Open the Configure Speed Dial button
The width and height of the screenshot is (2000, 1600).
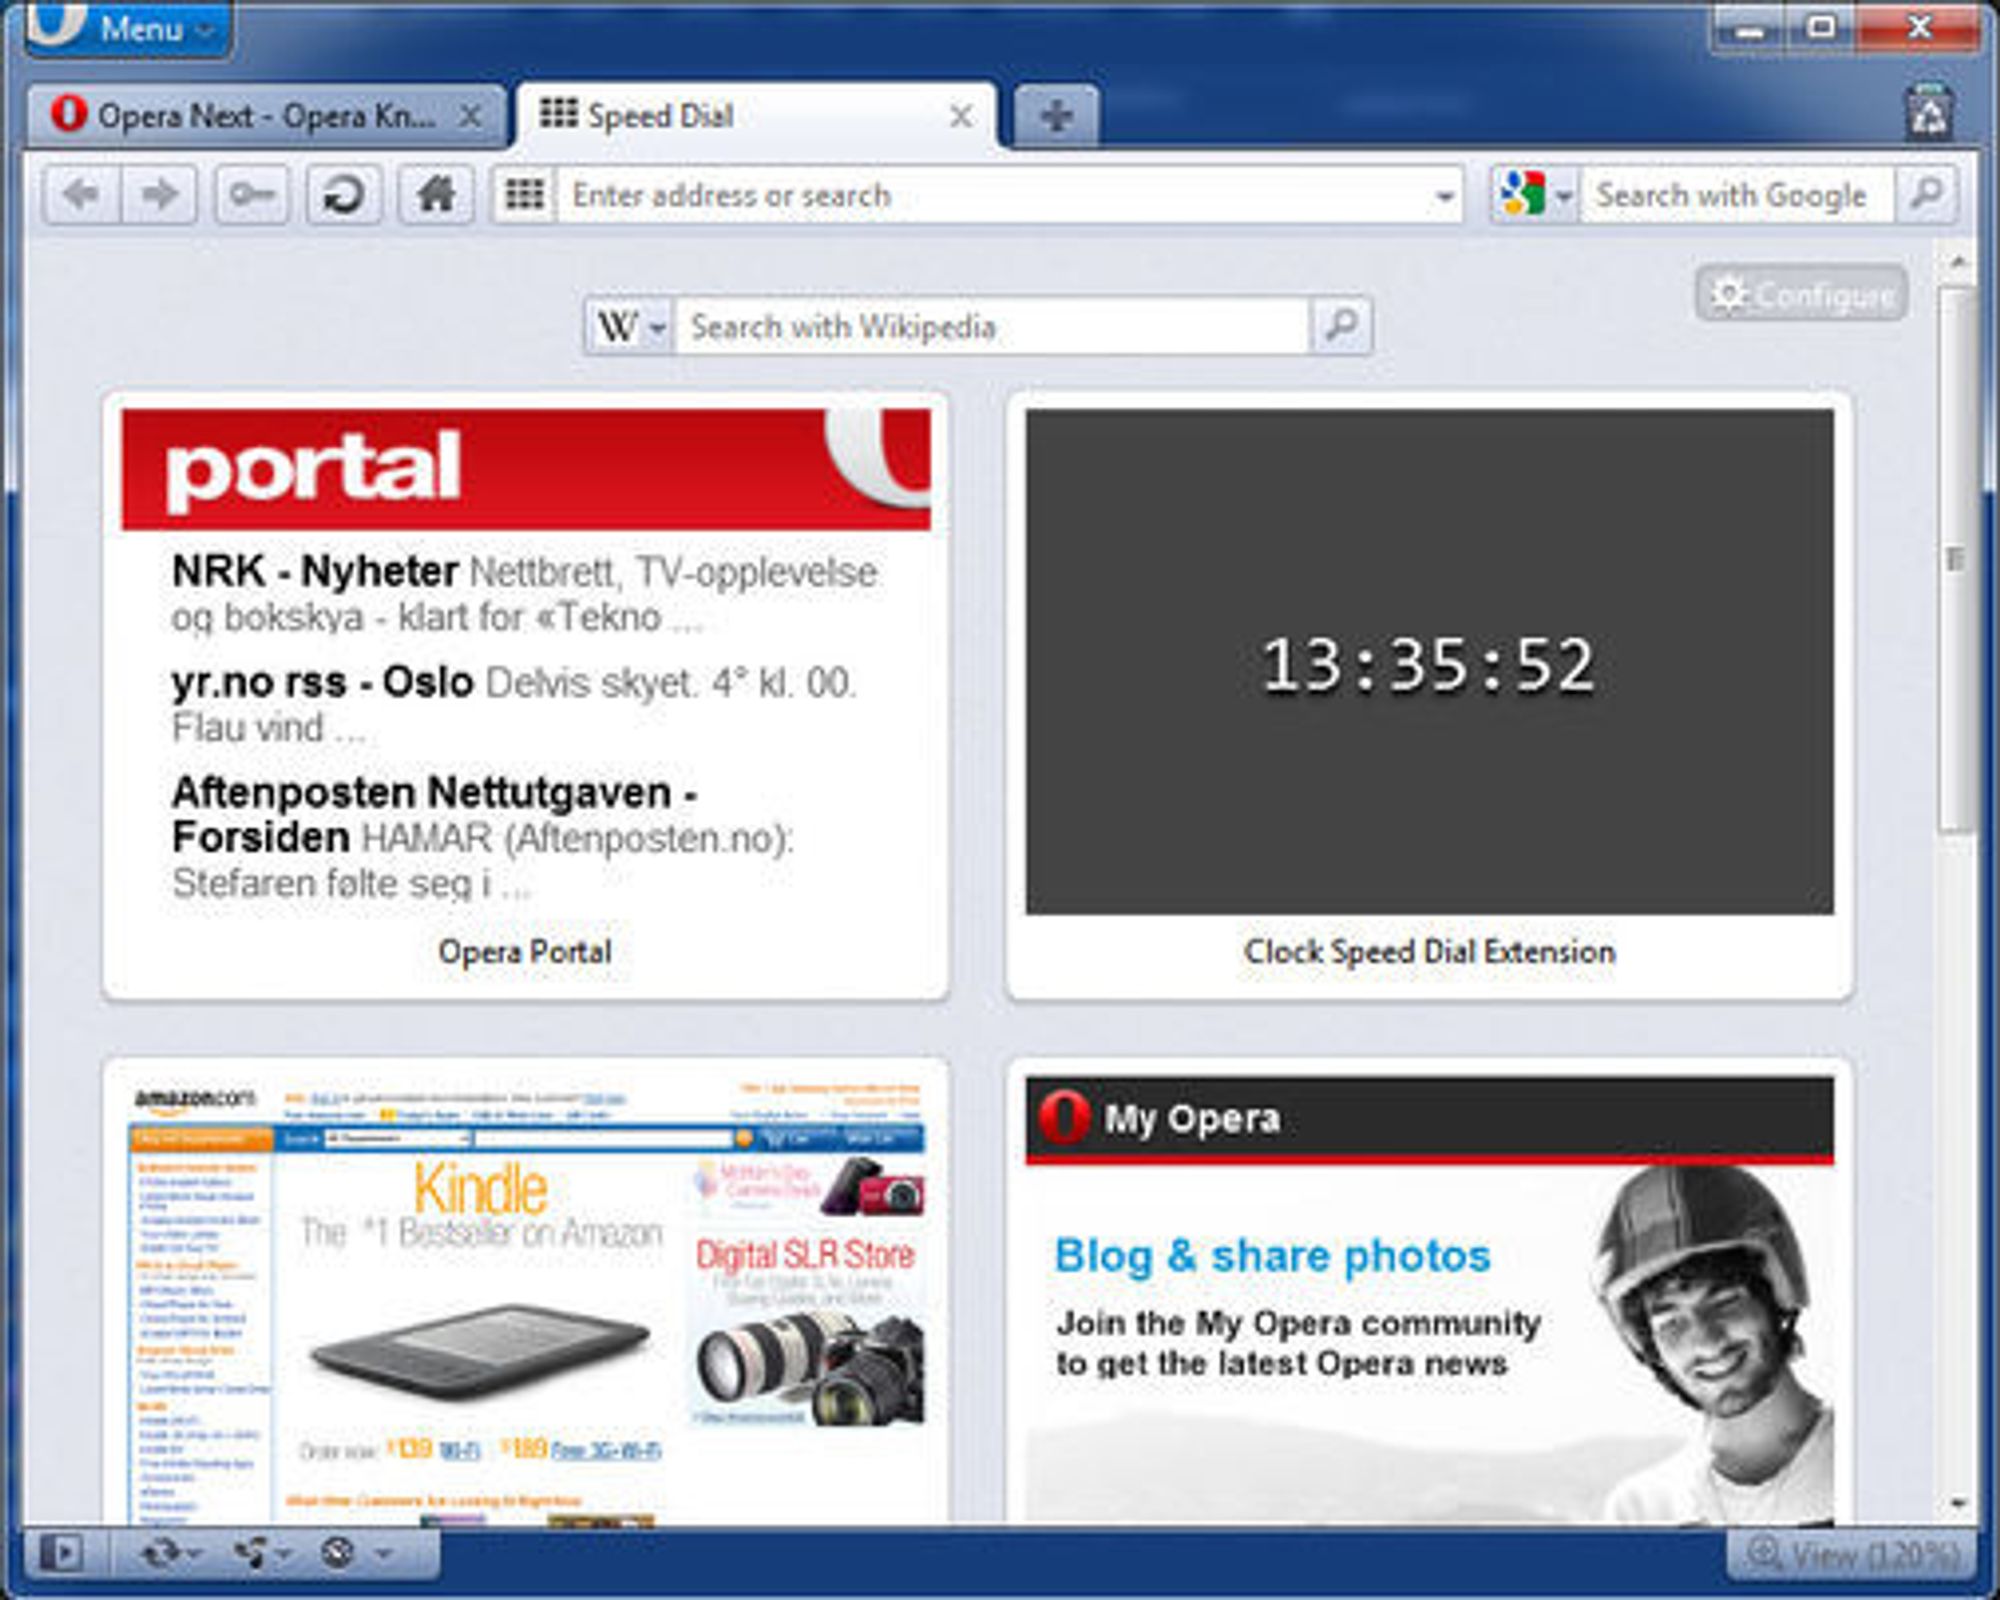[x=1802, y=294]
